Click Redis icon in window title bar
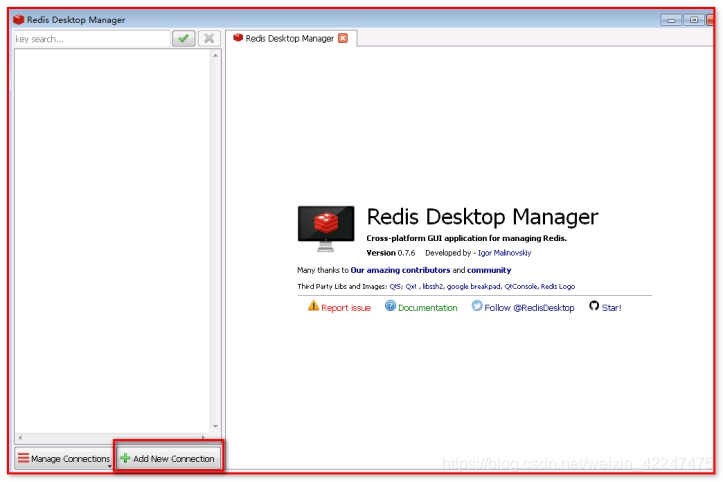The image size is (723, 482). pos(18,19)
